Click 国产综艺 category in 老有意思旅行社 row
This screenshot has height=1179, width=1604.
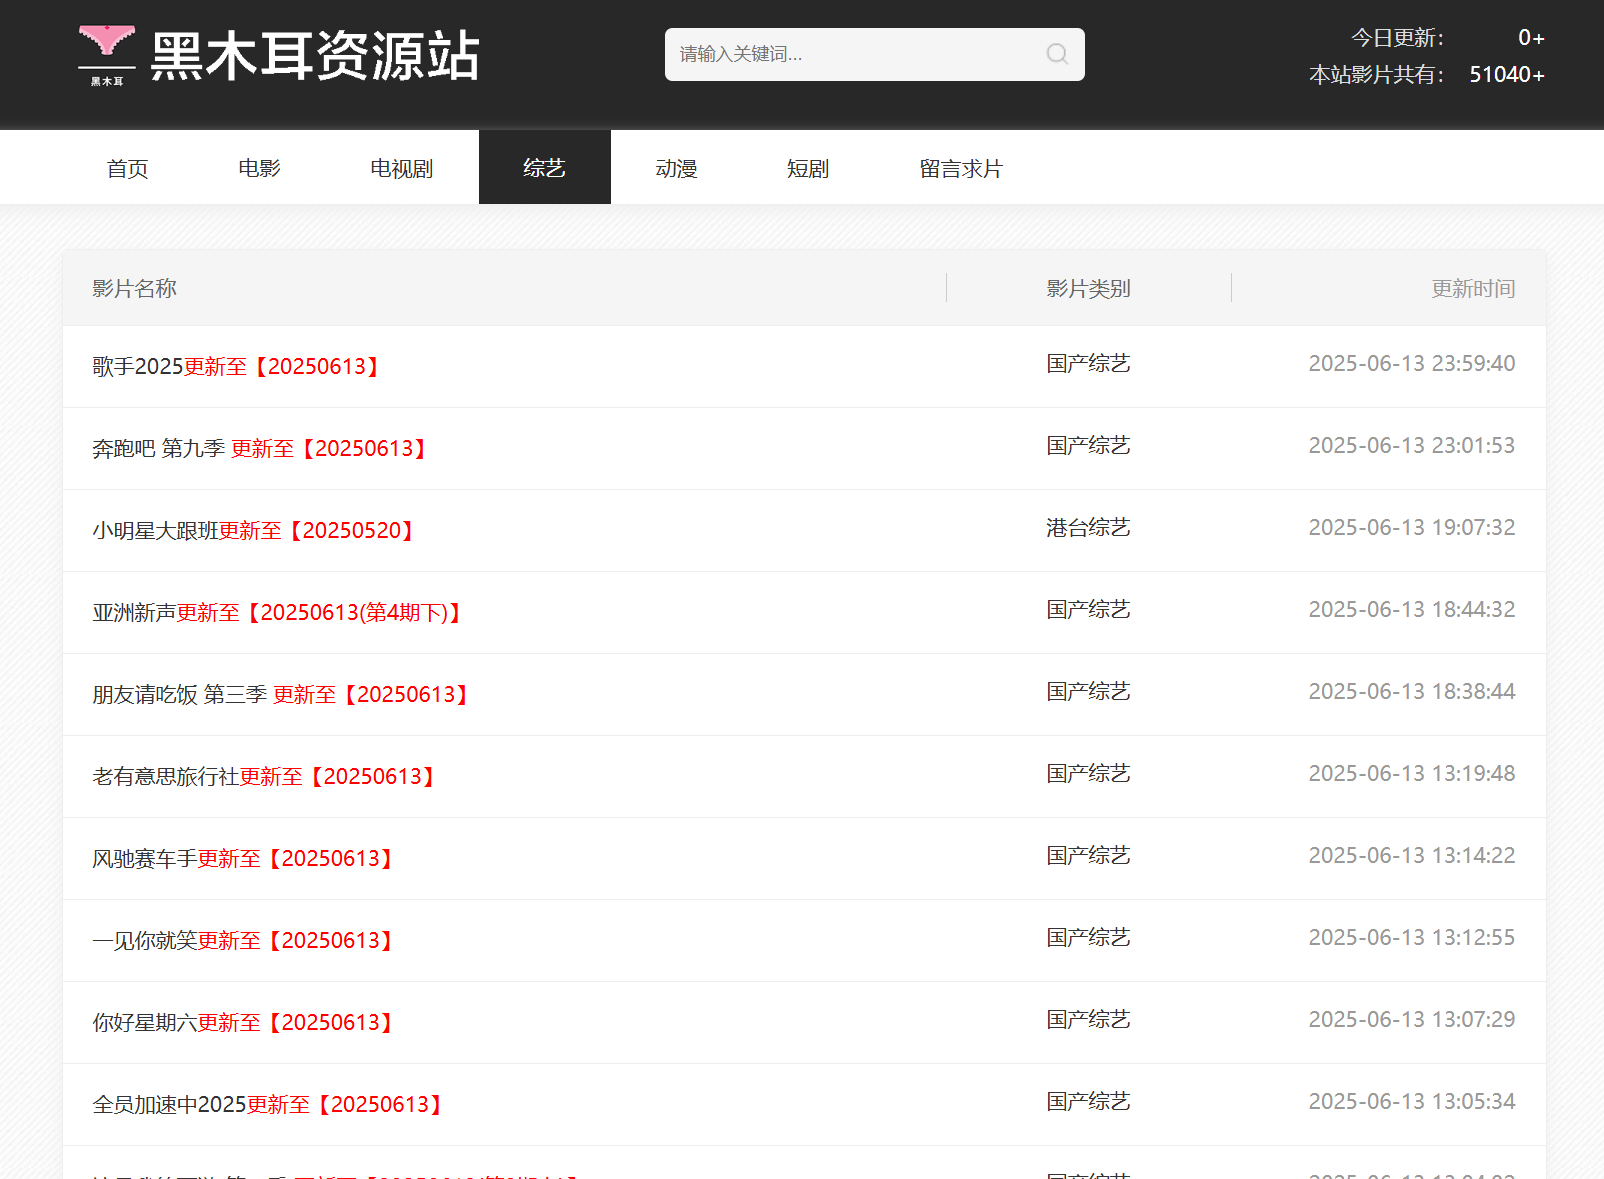(x=1088, y=773)
